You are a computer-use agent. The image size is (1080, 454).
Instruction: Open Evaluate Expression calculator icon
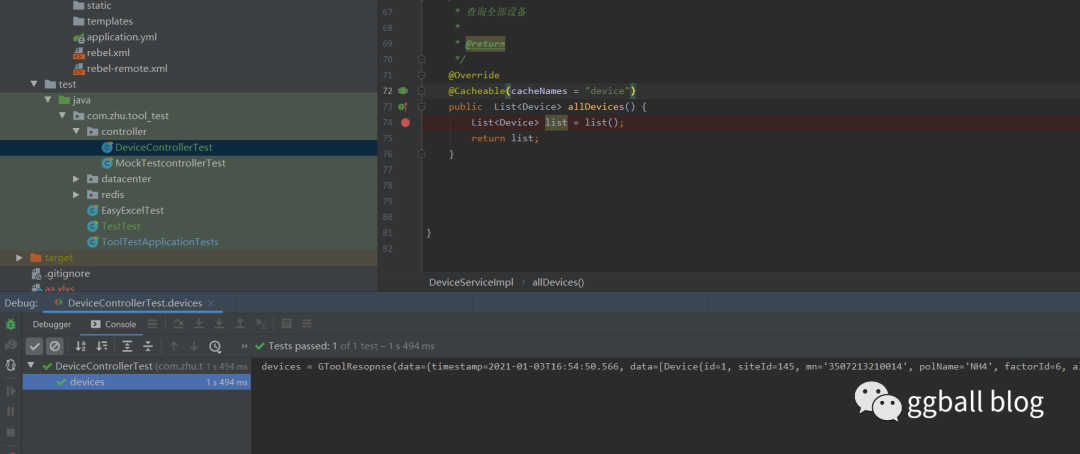287,324
